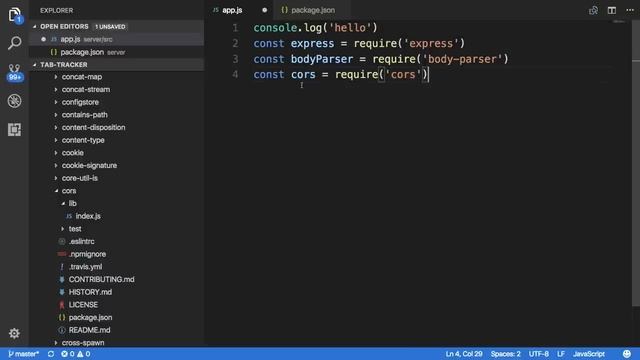Place cursor on 'hello' string in line 1

350,28
